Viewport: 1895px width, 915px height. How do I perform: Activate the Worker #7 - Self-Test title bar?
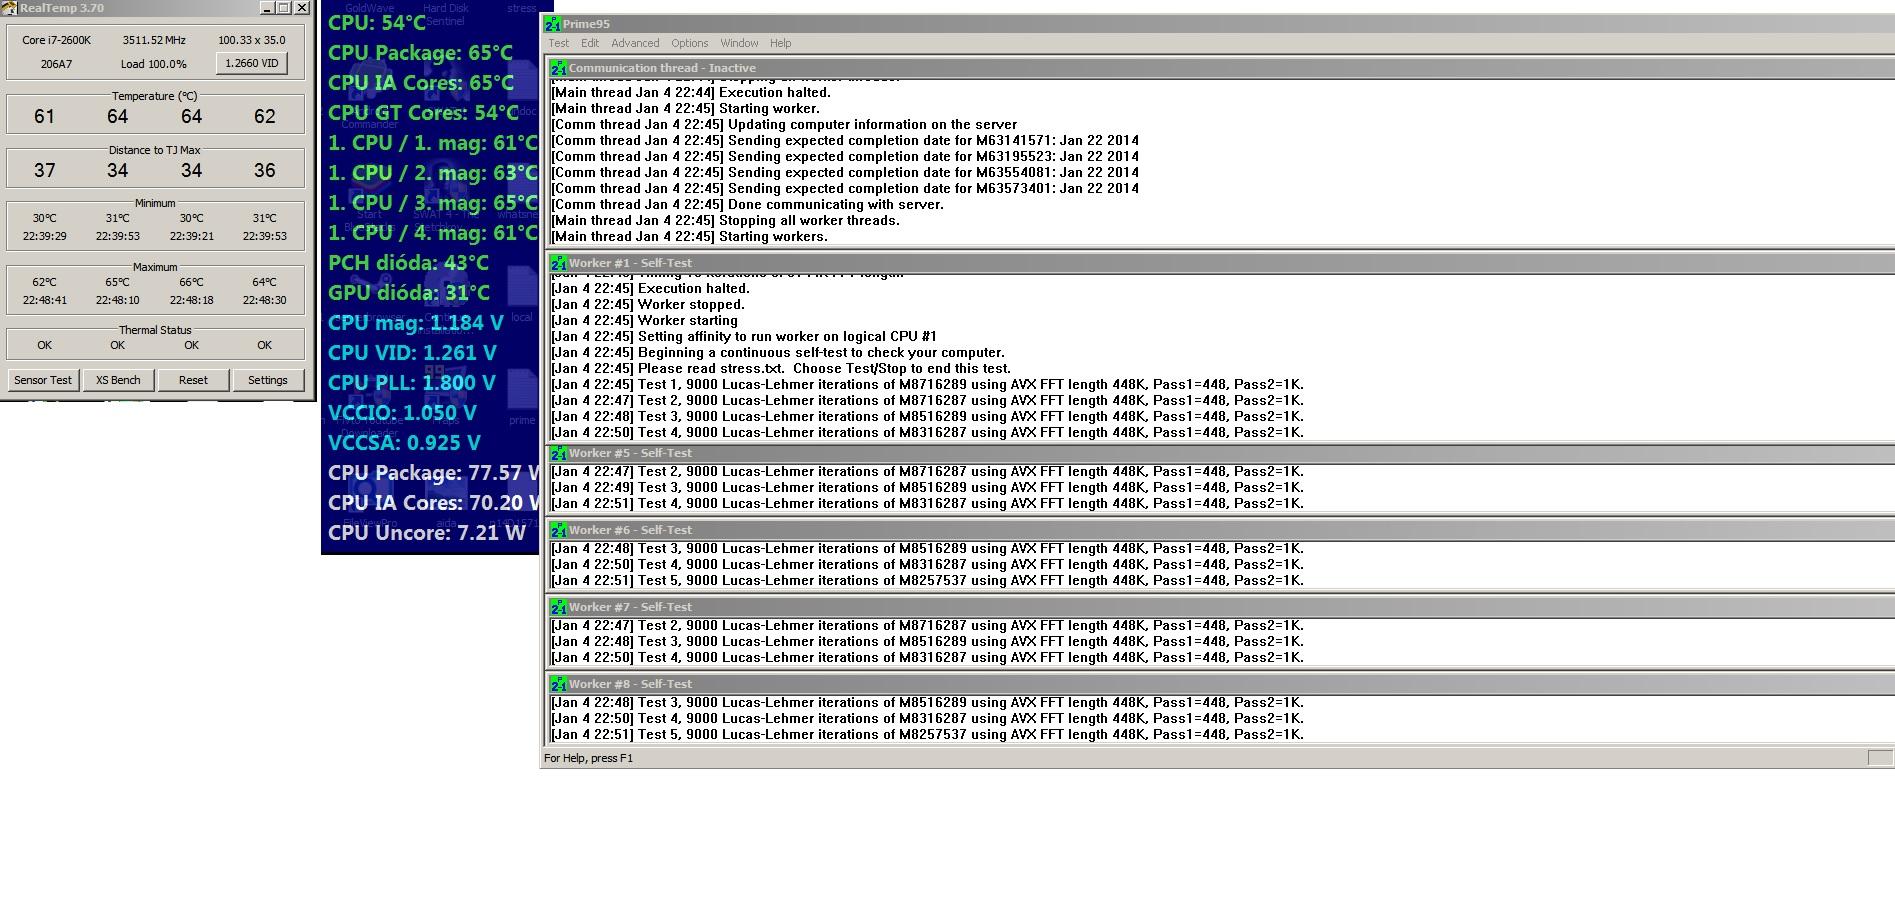pos(1221,607)
